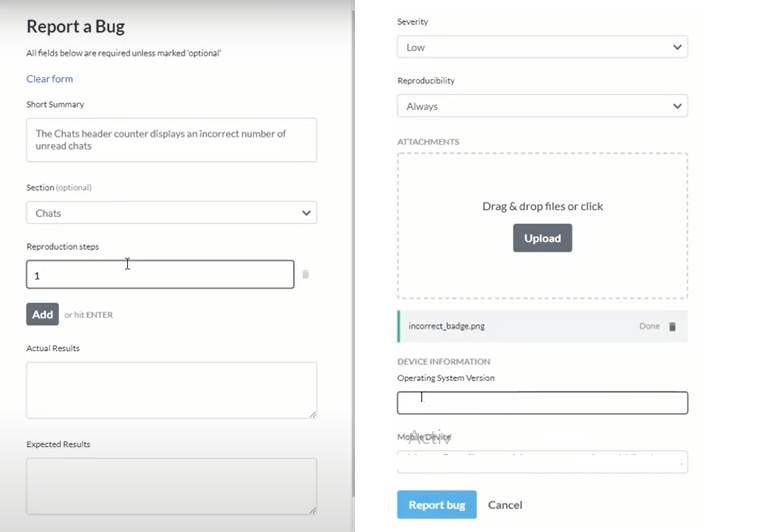Viewport: 765px width, 532px height.
Task: Click the Cancel button
Action: click(505, 505)
